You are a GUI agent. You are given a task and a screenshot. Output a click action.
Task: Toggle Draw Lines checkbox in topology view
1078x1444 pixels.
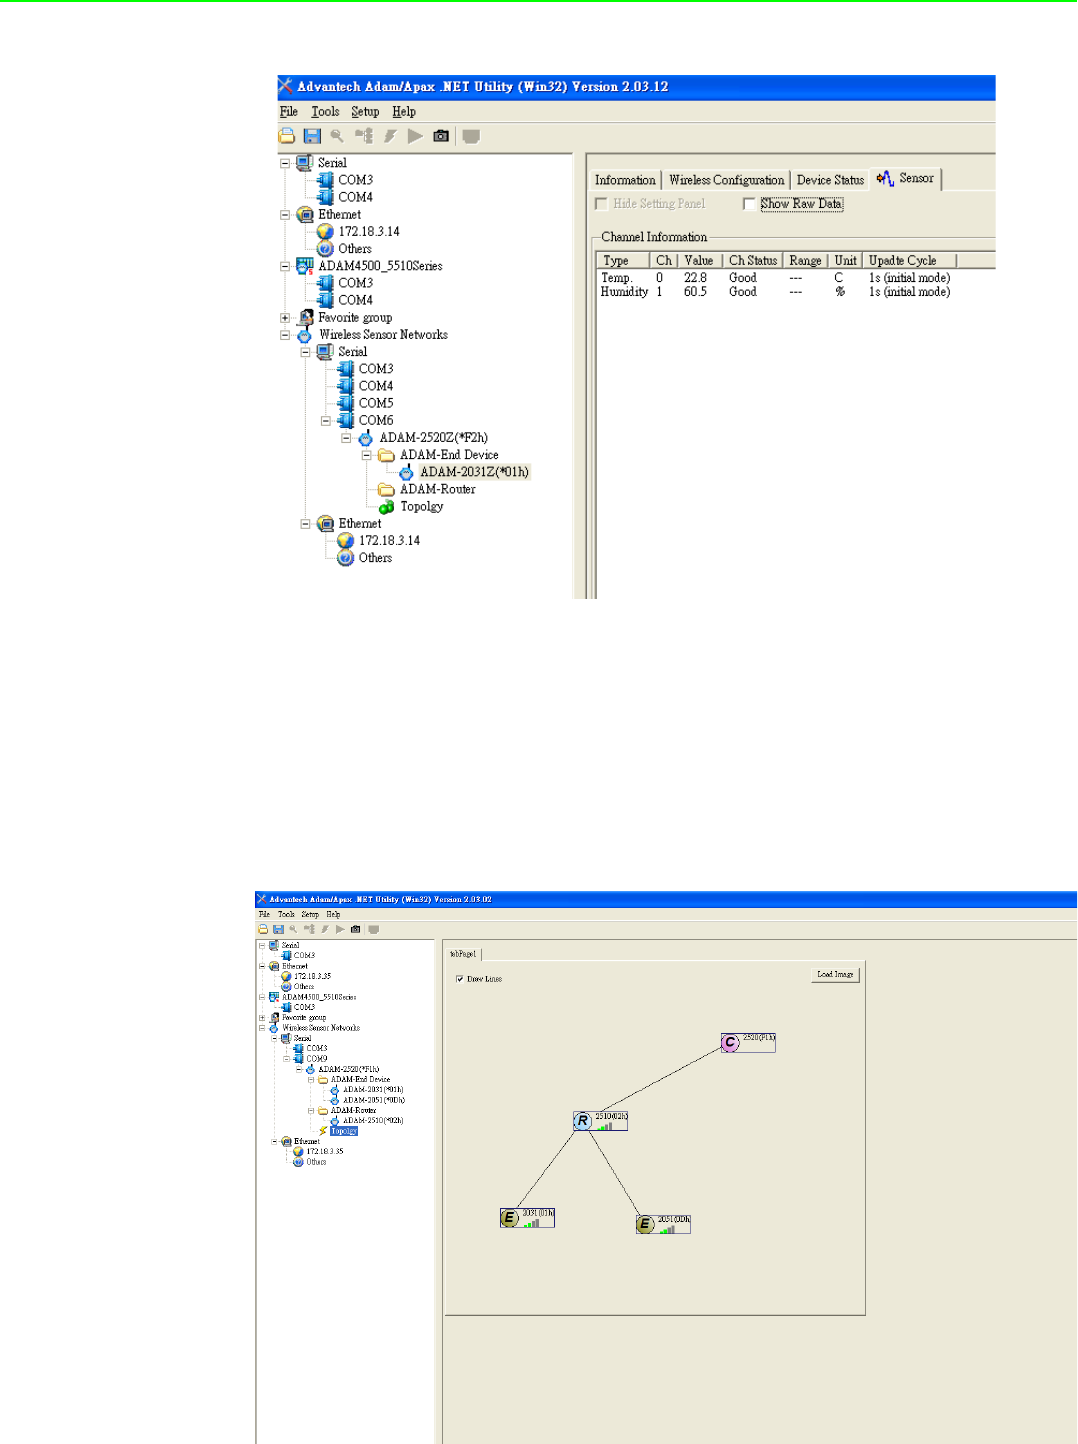pos(460,979)
